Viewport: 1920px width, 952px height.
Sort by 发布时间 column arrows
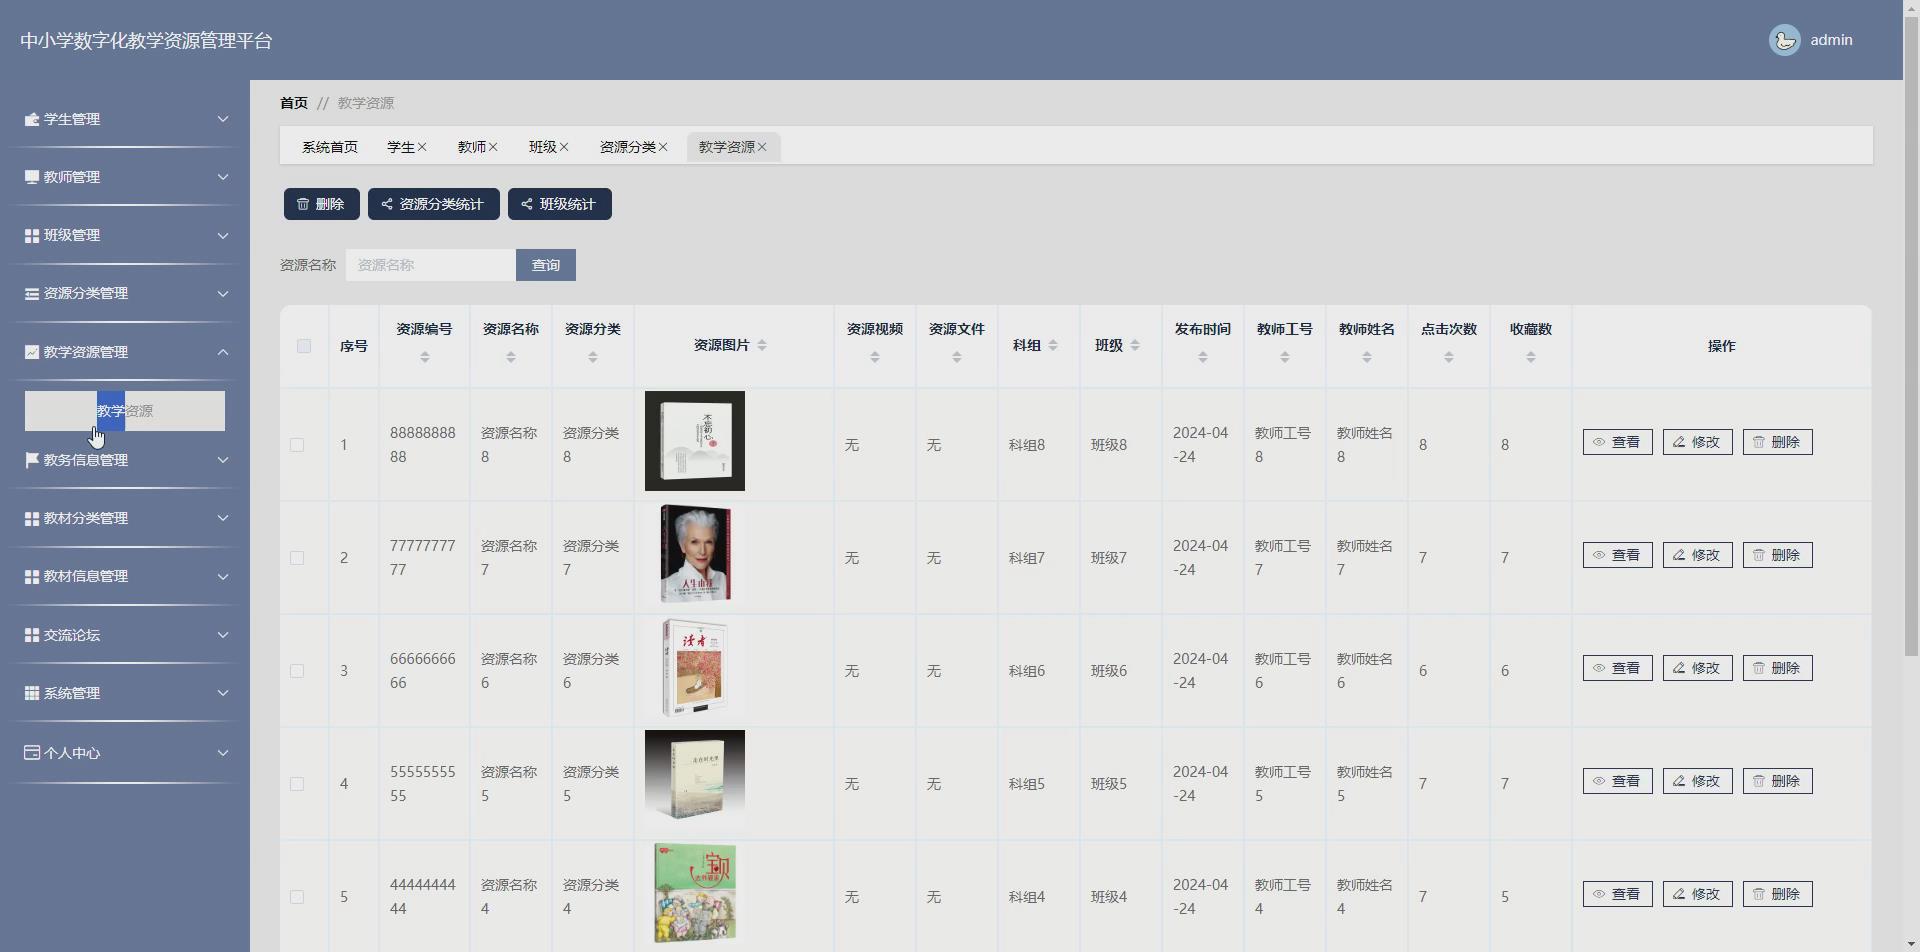pos(1203,357)
